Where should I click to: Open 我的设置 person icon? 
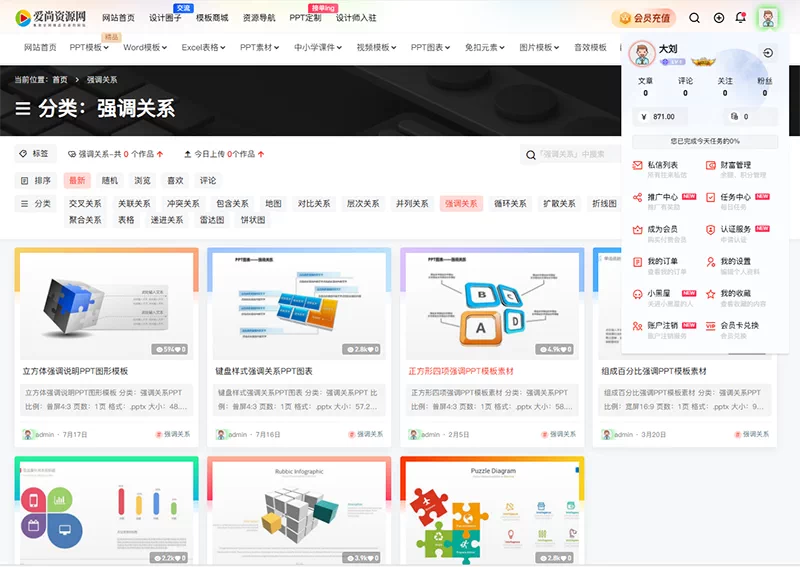[x=710, y=262]
